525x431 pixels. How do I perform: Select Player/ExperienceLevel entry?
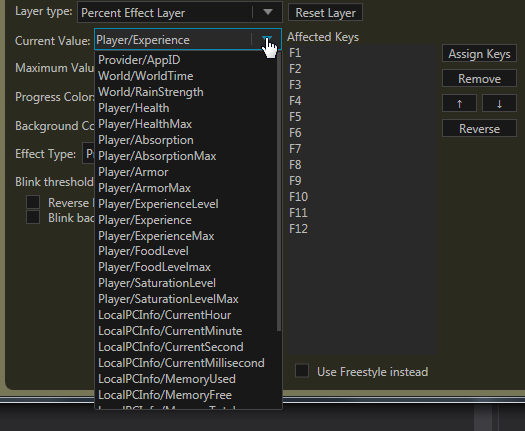[186, 204]
